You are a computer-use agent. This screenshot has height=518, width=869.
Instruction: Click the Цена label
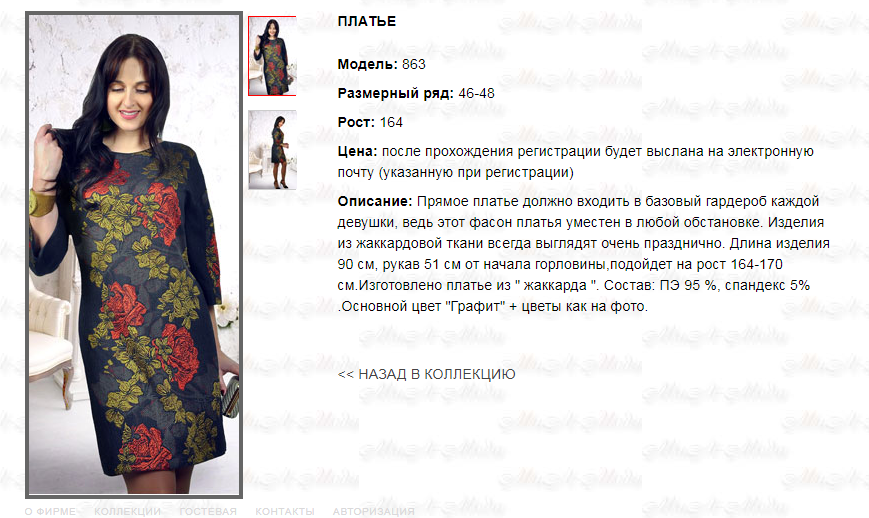(x=357, y=151)
